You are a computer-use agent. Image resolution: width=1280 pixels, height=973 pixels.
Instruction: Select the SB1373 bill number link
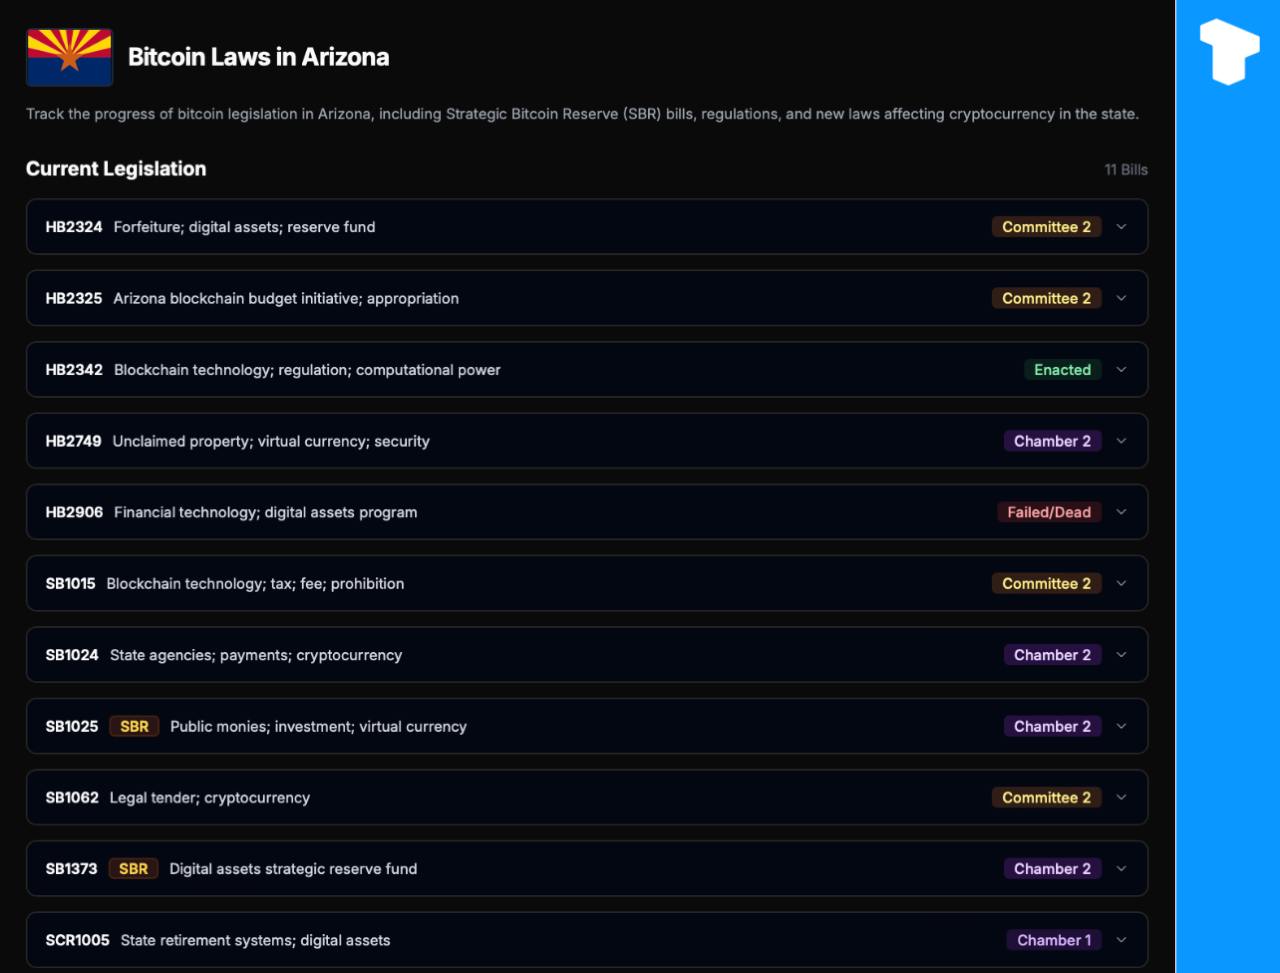click(72, 869)
